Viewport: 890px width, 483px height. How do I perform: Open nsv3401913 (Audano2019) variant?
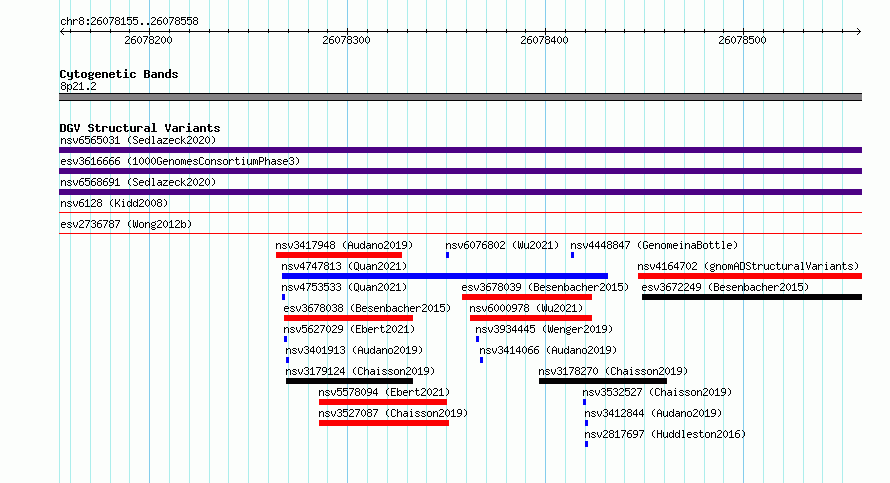pyautogui.click(x=354, y=350)
